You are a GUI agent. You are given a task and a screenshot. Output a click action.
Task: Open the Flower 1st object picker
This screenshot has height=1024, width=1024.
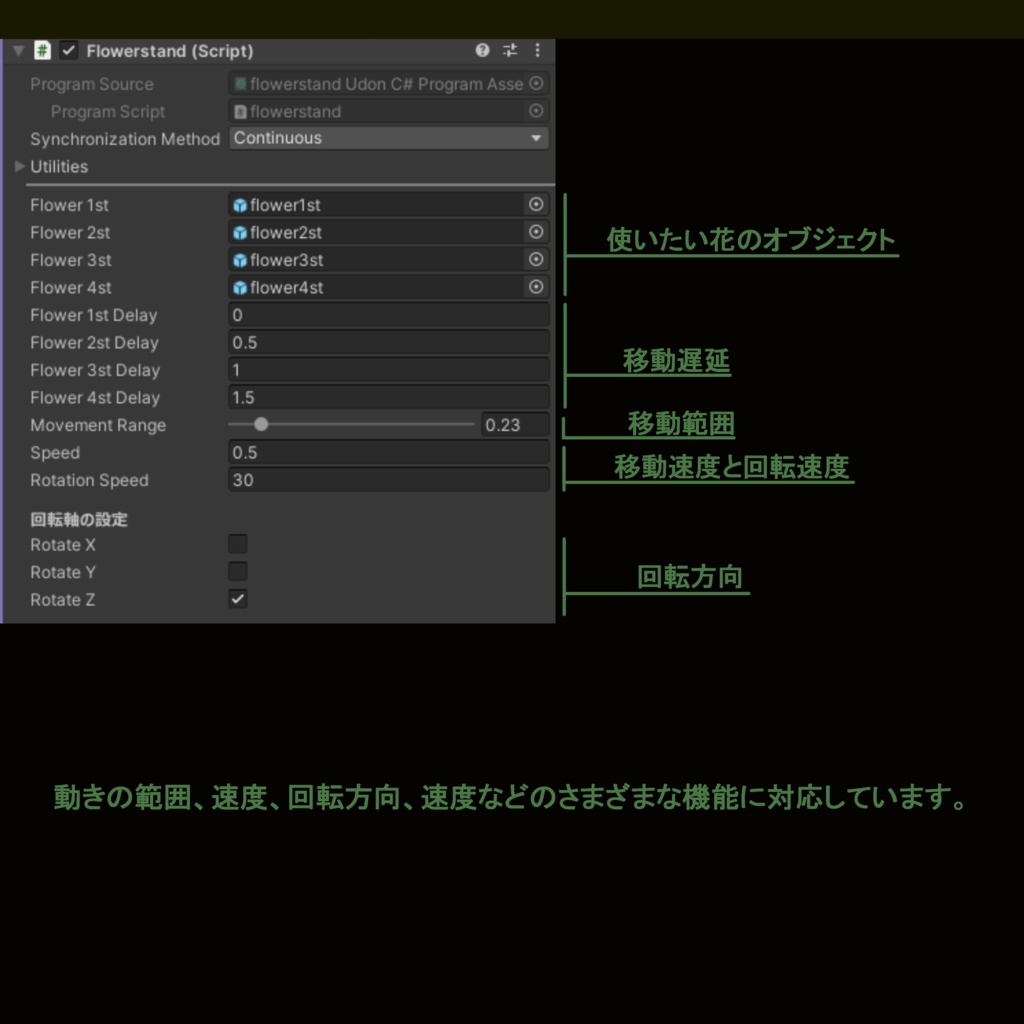536,204
